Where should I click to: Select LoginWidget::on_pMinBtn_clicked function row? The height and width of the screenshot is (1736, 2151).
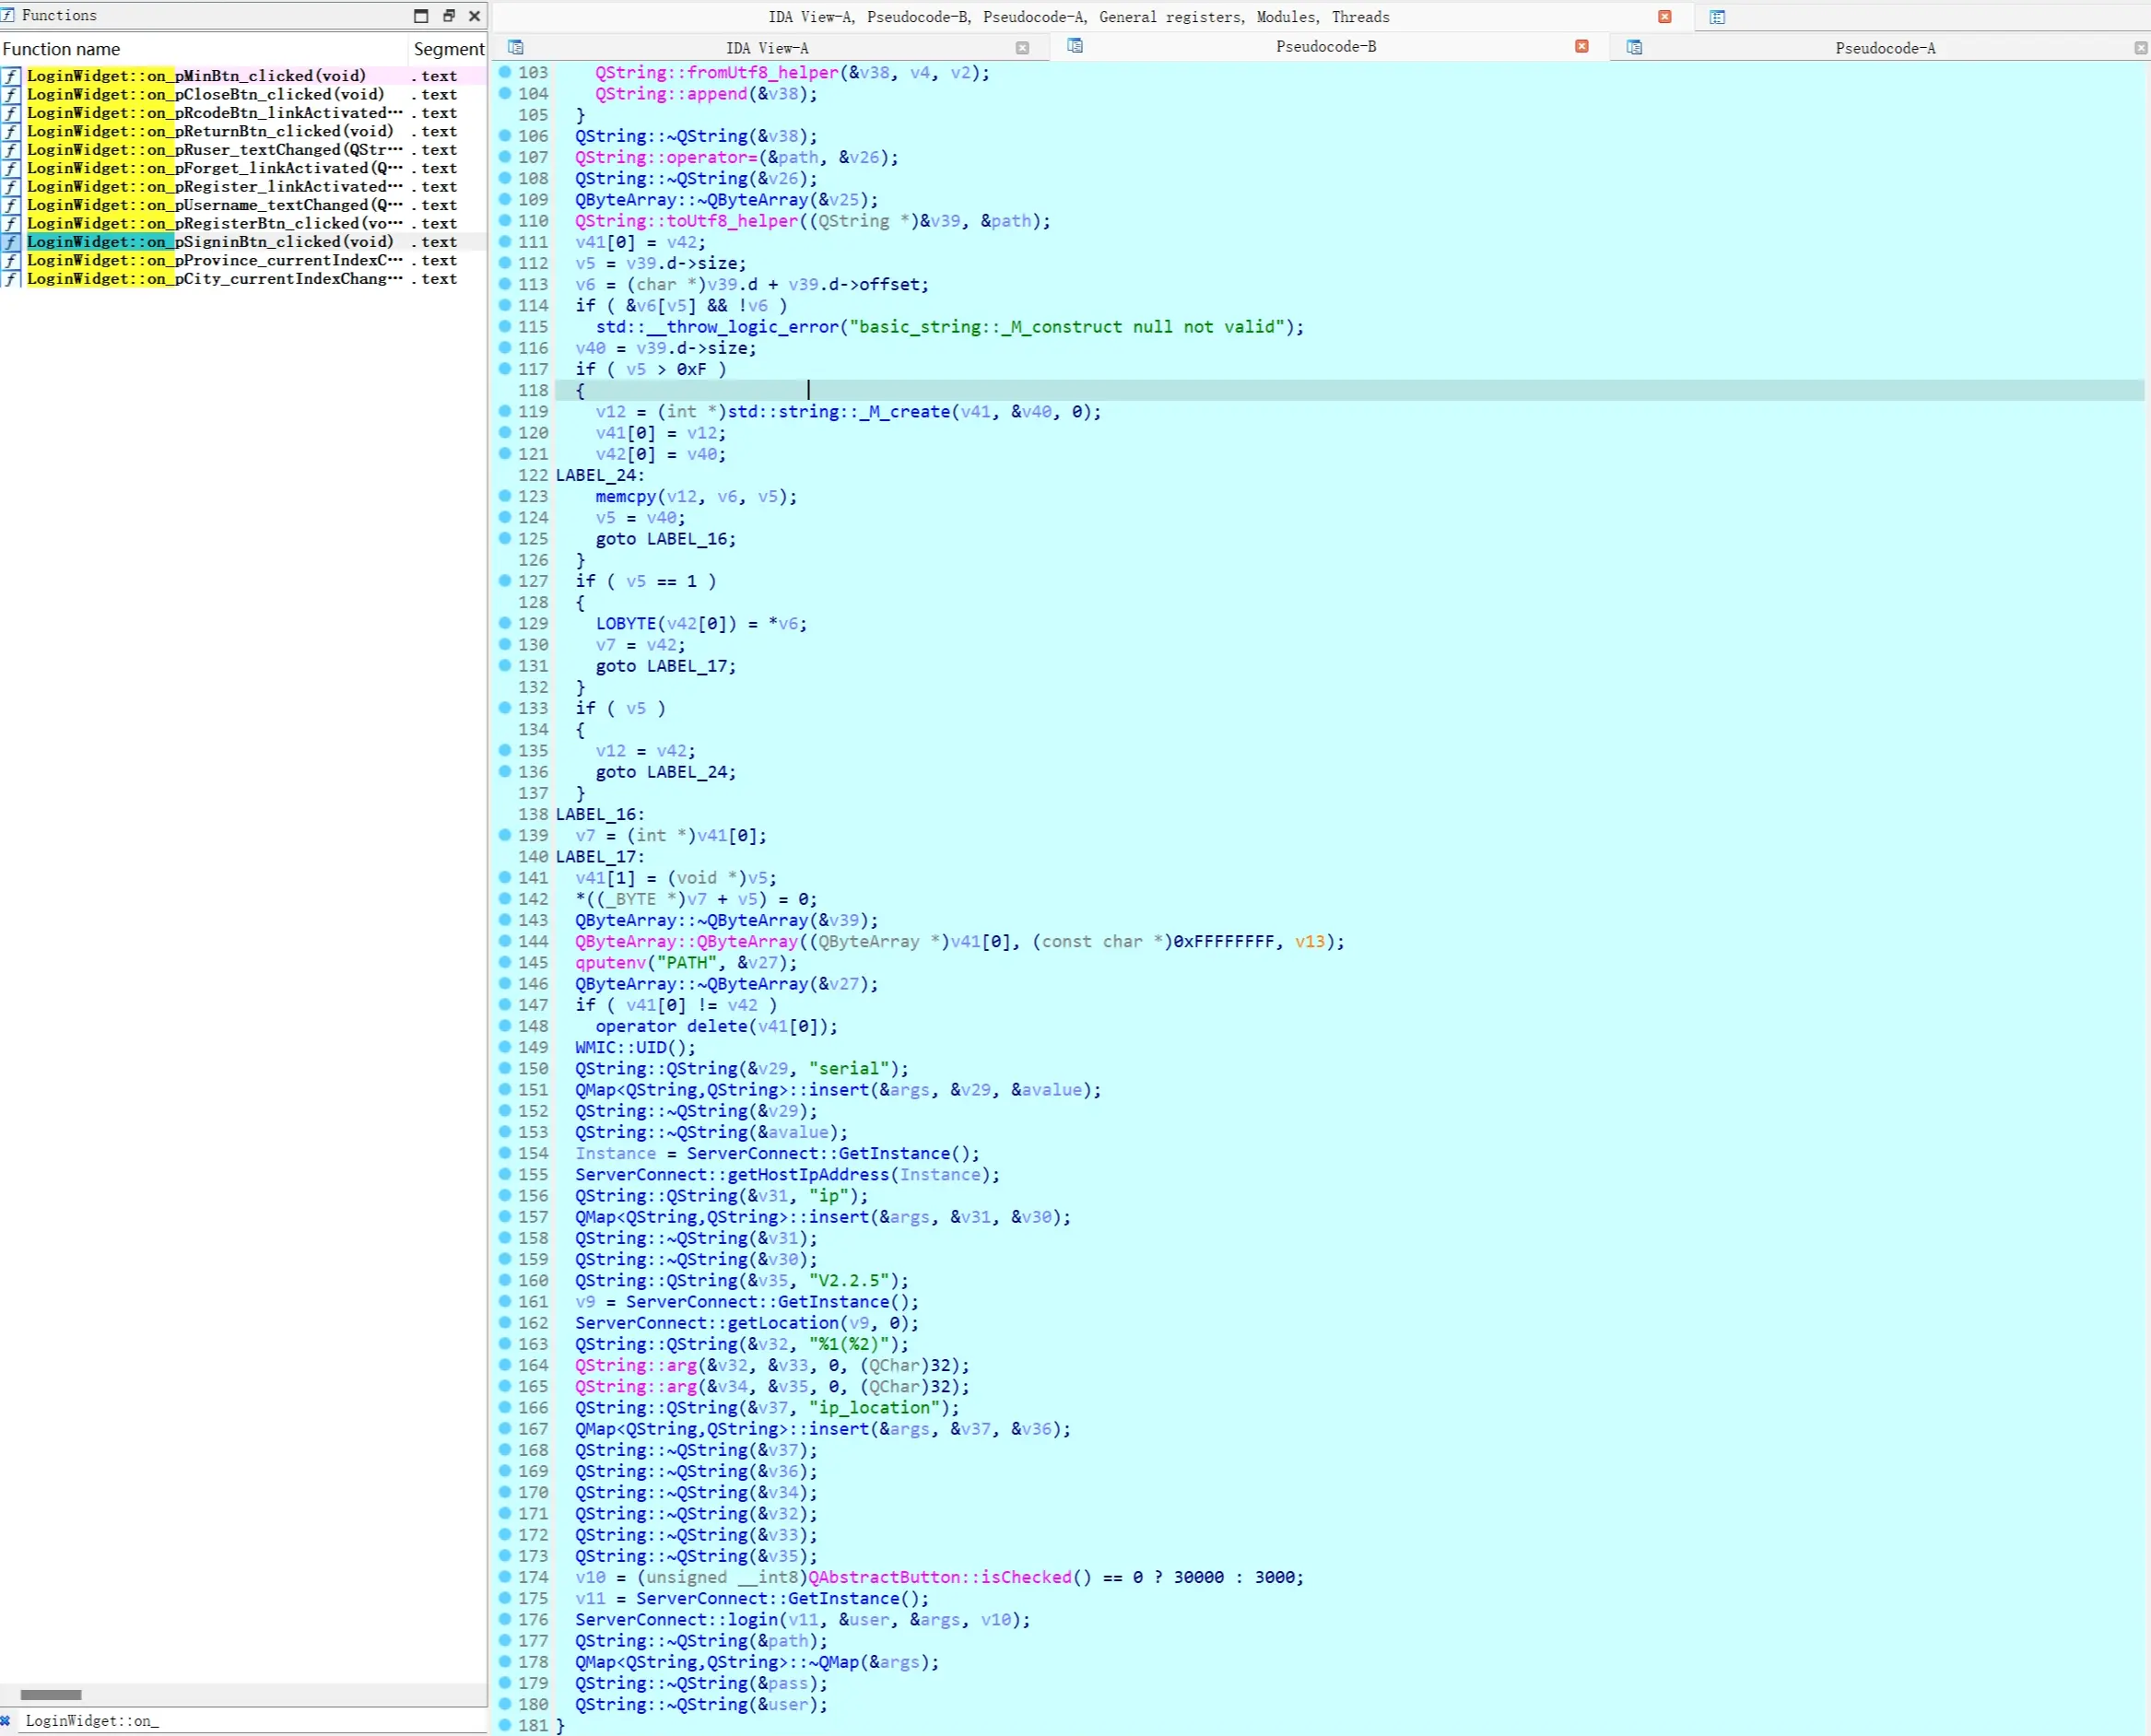pyautogui.click(x=244, y=76)
